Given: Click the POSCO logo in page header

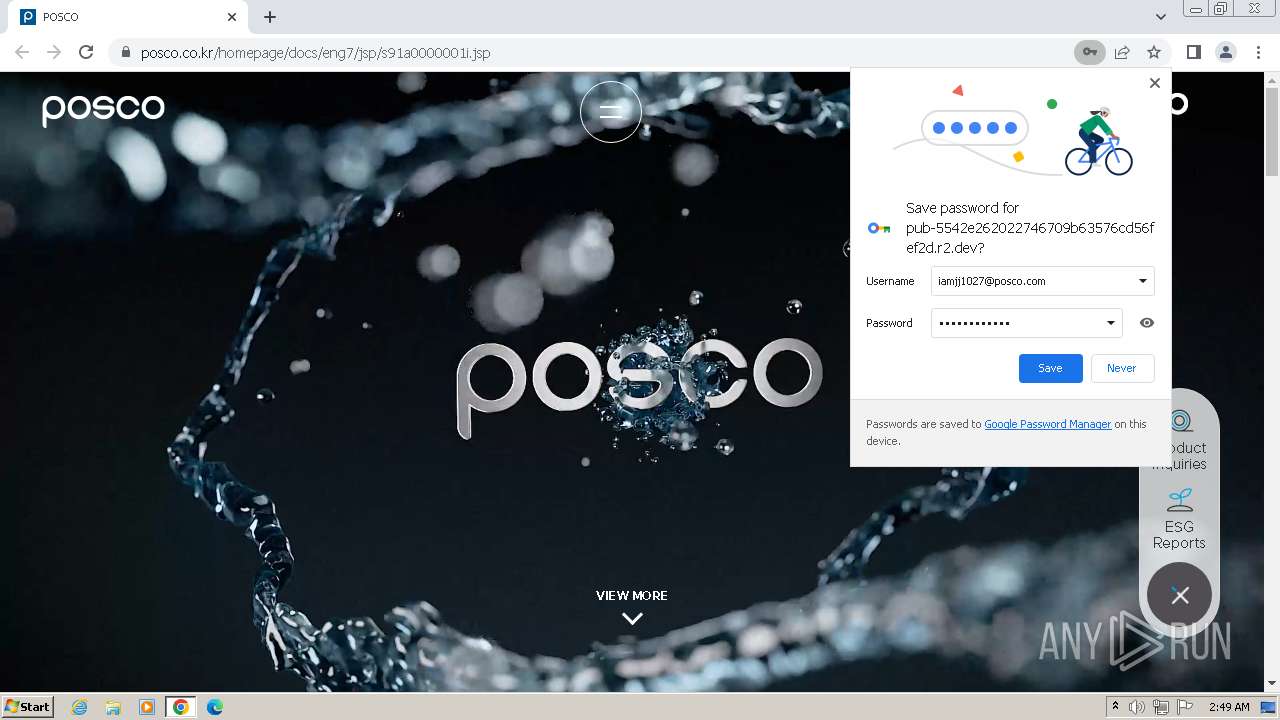Looking at the screenshot, I should coord(103,109).
